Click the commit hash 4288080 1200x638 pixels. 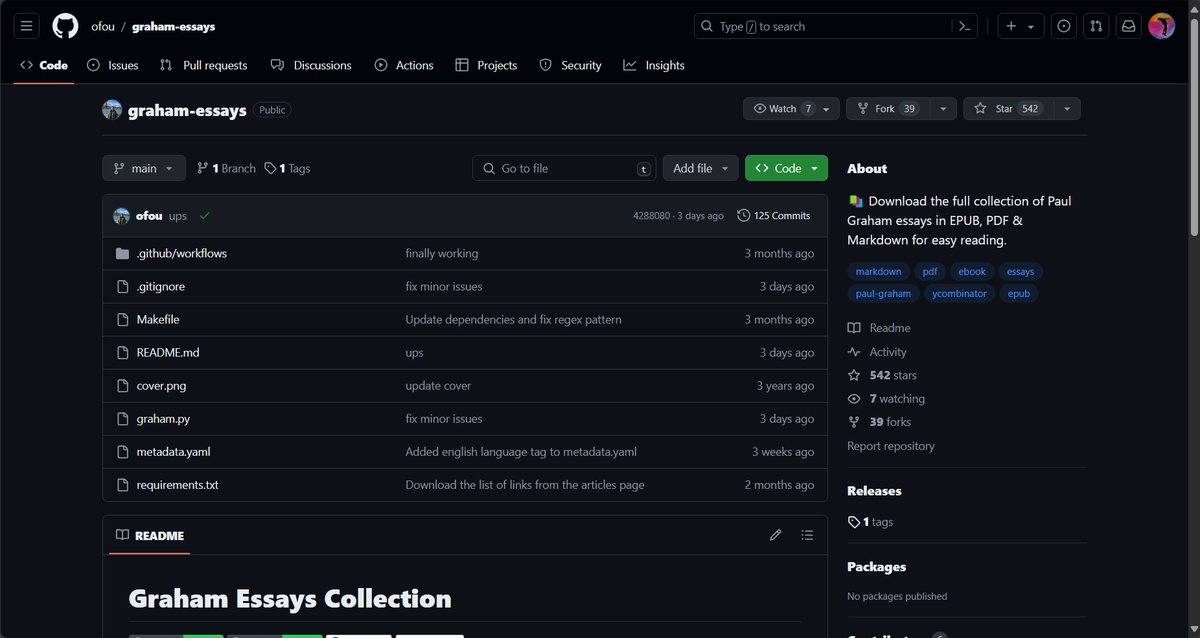click(652, 216)
